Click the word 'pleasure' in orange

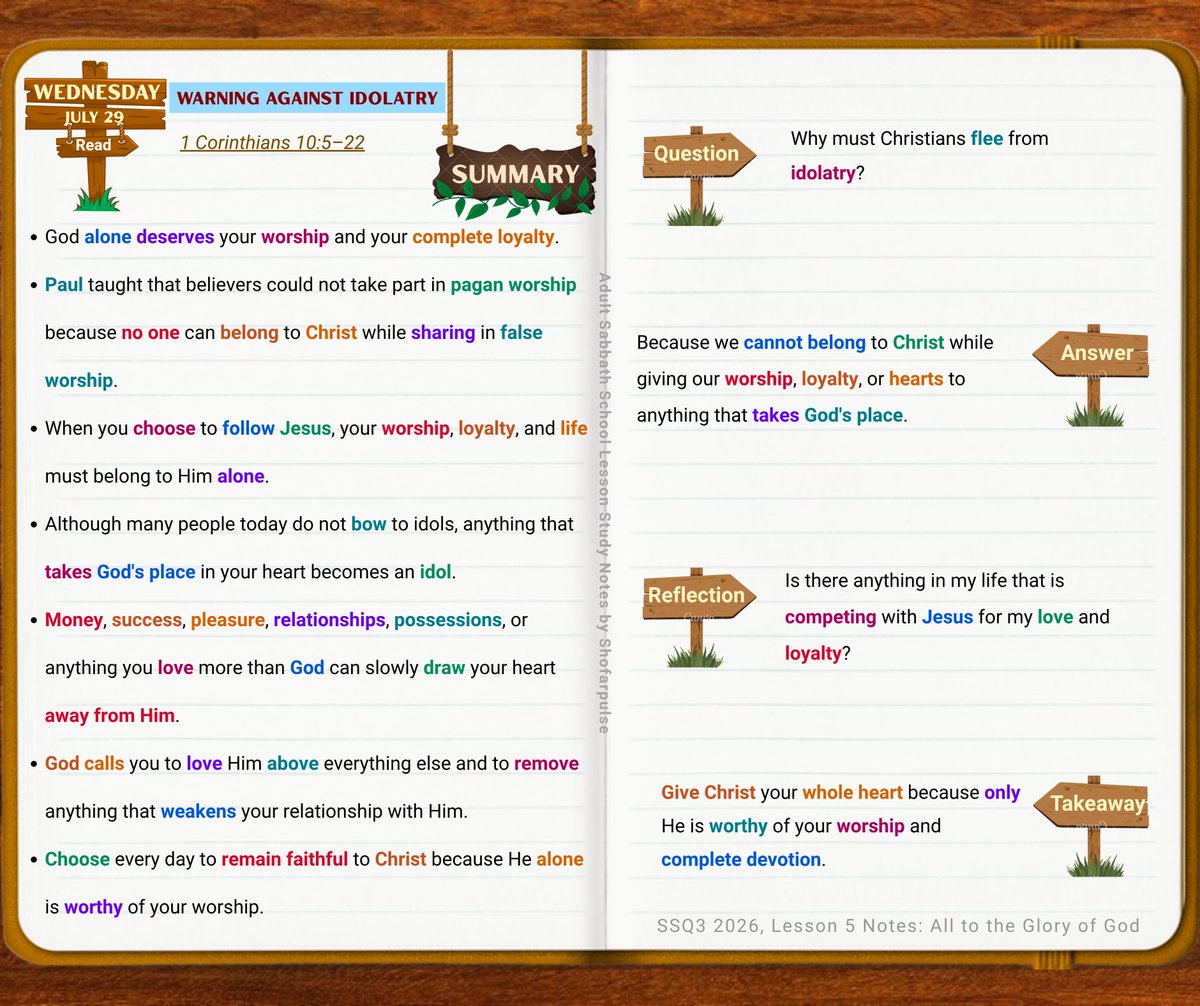(228, 620)
